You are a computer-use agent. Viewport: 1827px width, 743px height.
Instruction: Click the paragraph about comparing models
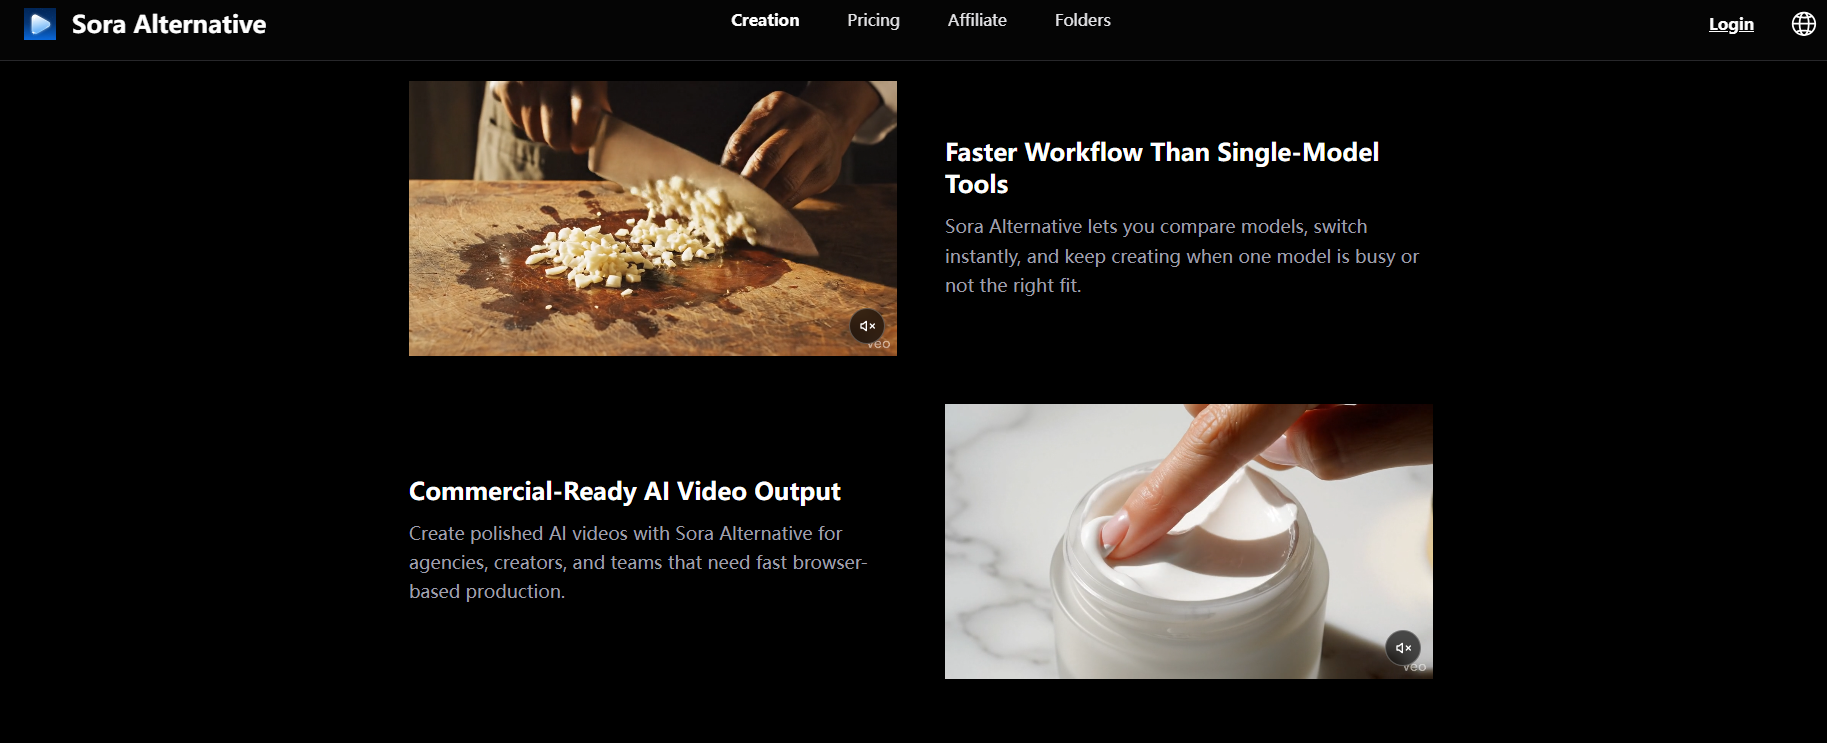point(1182,256)
